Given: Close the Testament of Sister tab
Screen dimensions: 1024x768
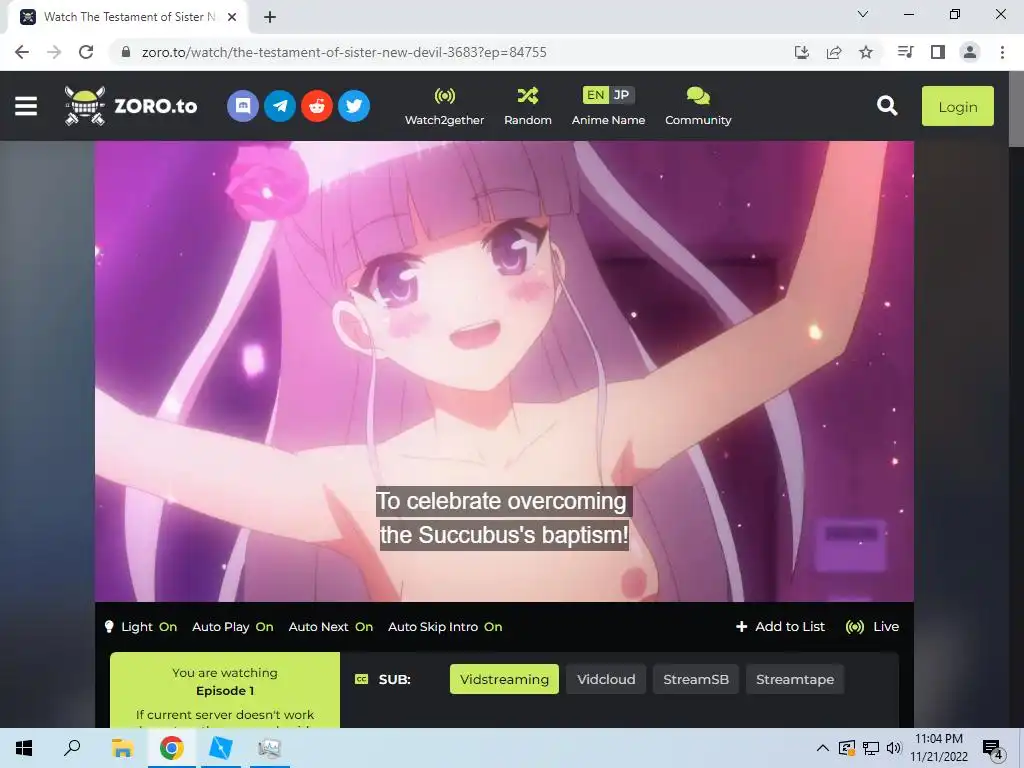Looking at the screenshot, I should coord(232,17).
